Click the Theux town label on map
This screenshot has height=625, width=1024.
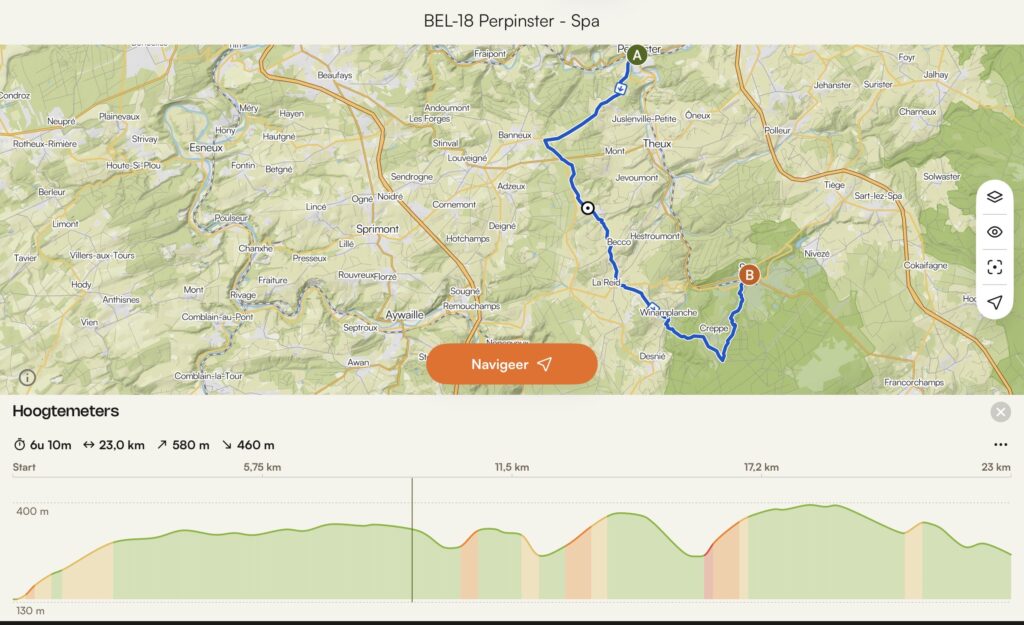(x=657, y=144)
